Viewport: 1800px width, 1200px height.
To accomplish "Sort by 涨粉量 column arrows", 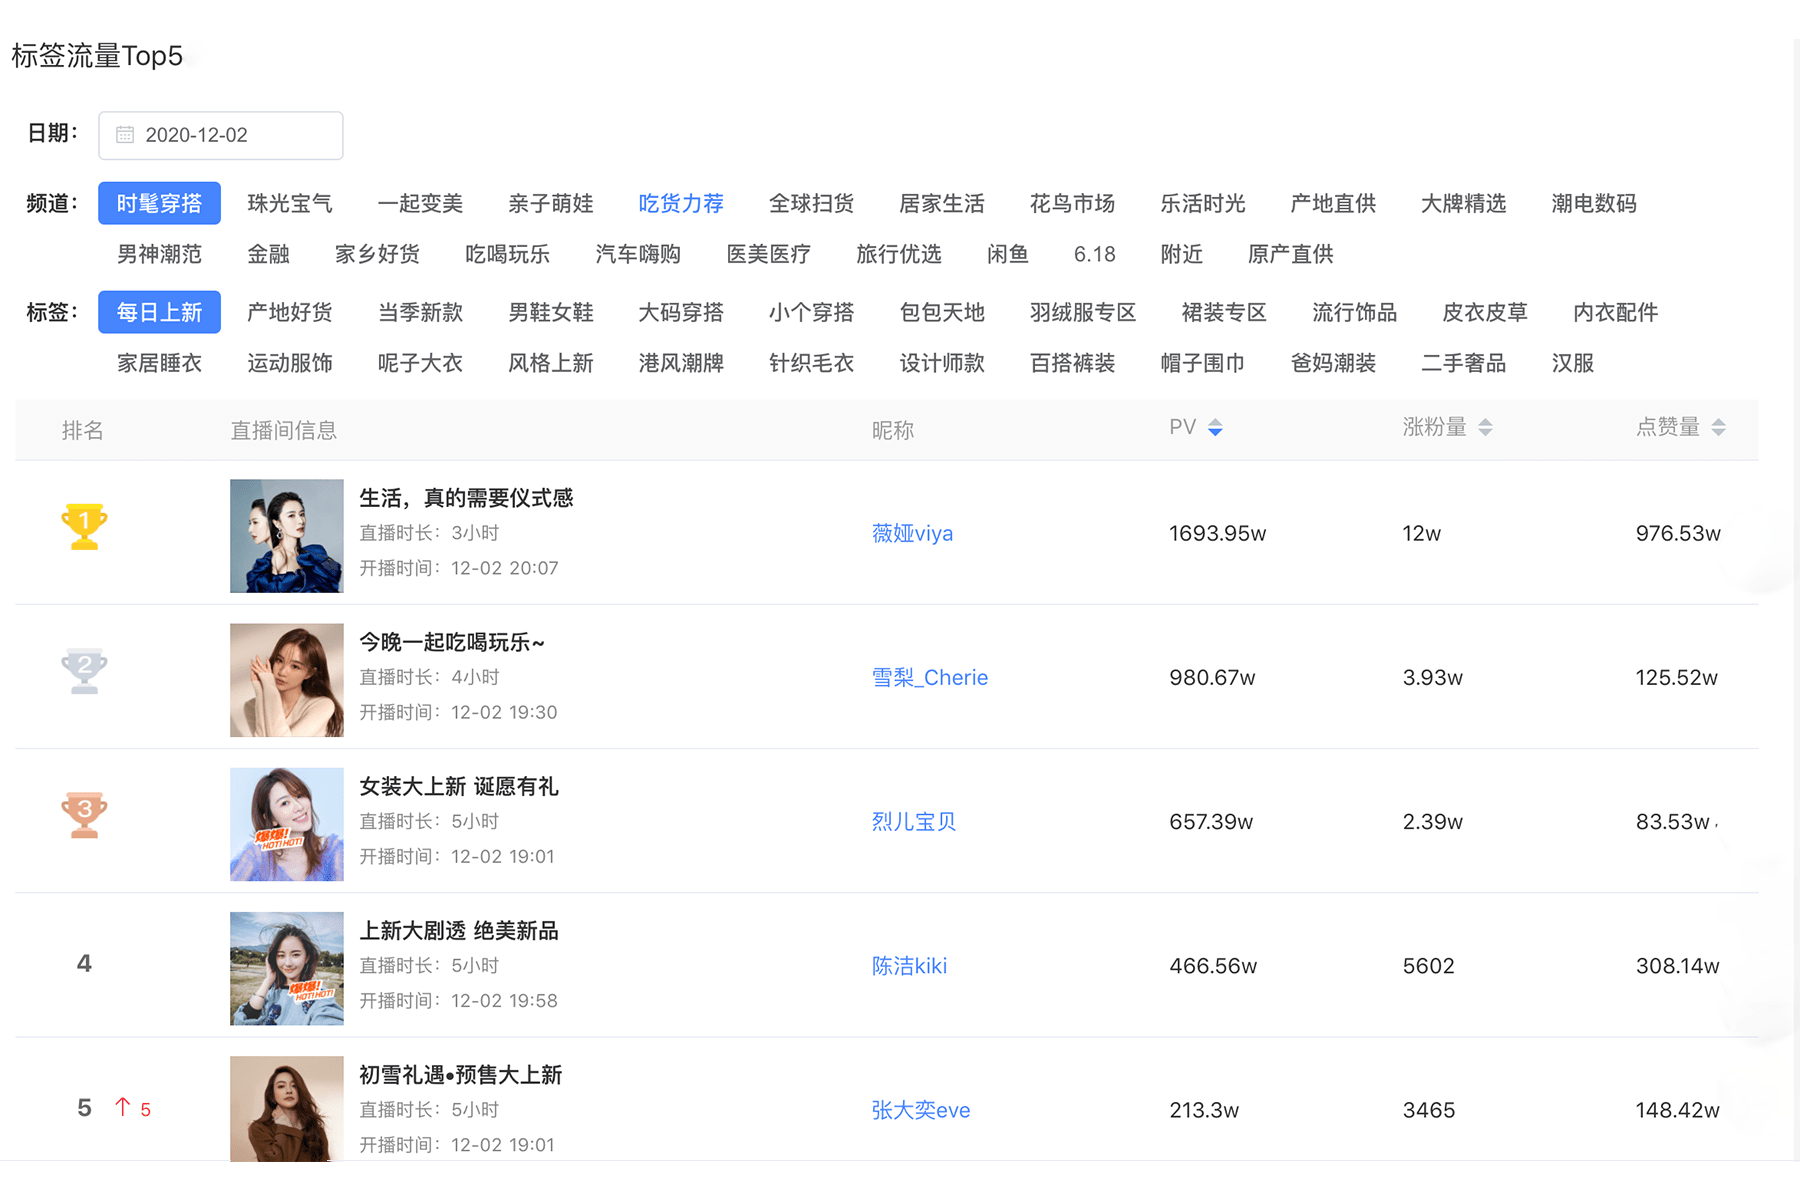I will point(1485,428).
